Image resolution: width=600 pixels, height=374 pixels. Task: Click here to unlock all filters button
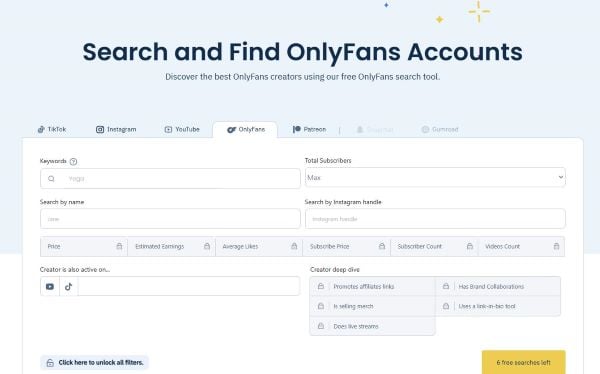point(94,363)
